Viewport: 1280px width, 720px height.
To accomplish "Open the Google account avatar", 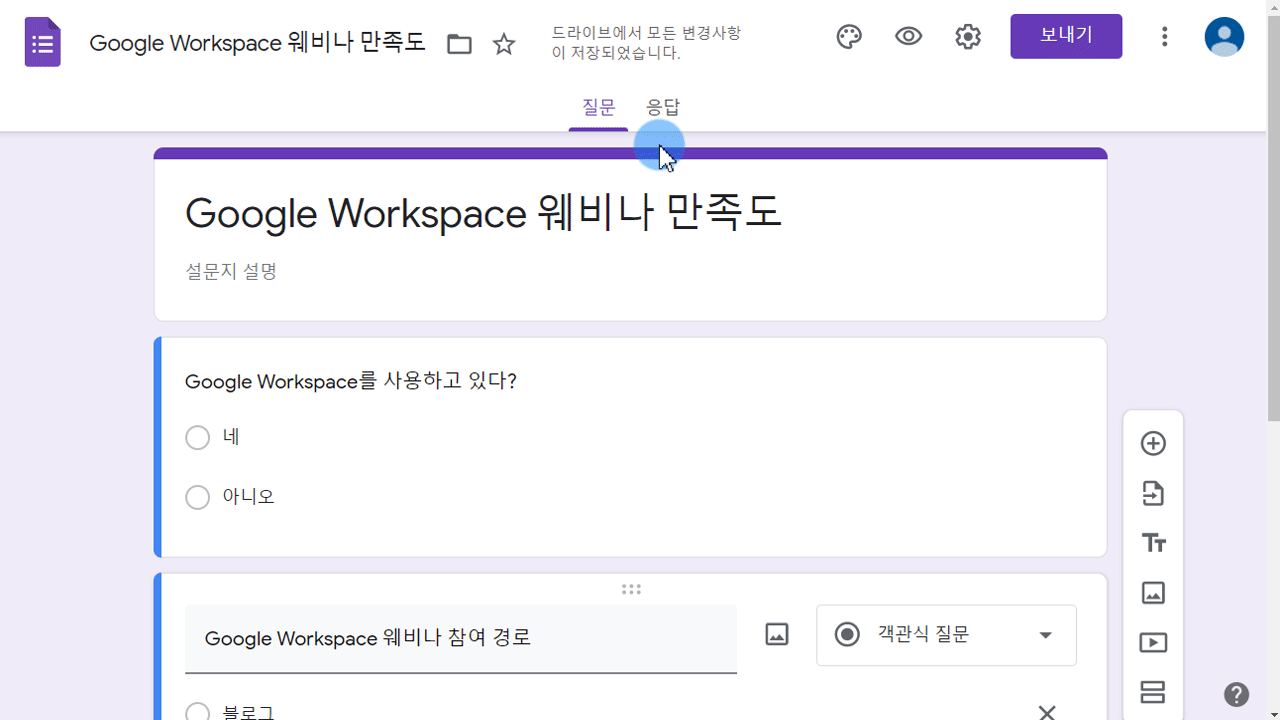I will coord(1224,37).
